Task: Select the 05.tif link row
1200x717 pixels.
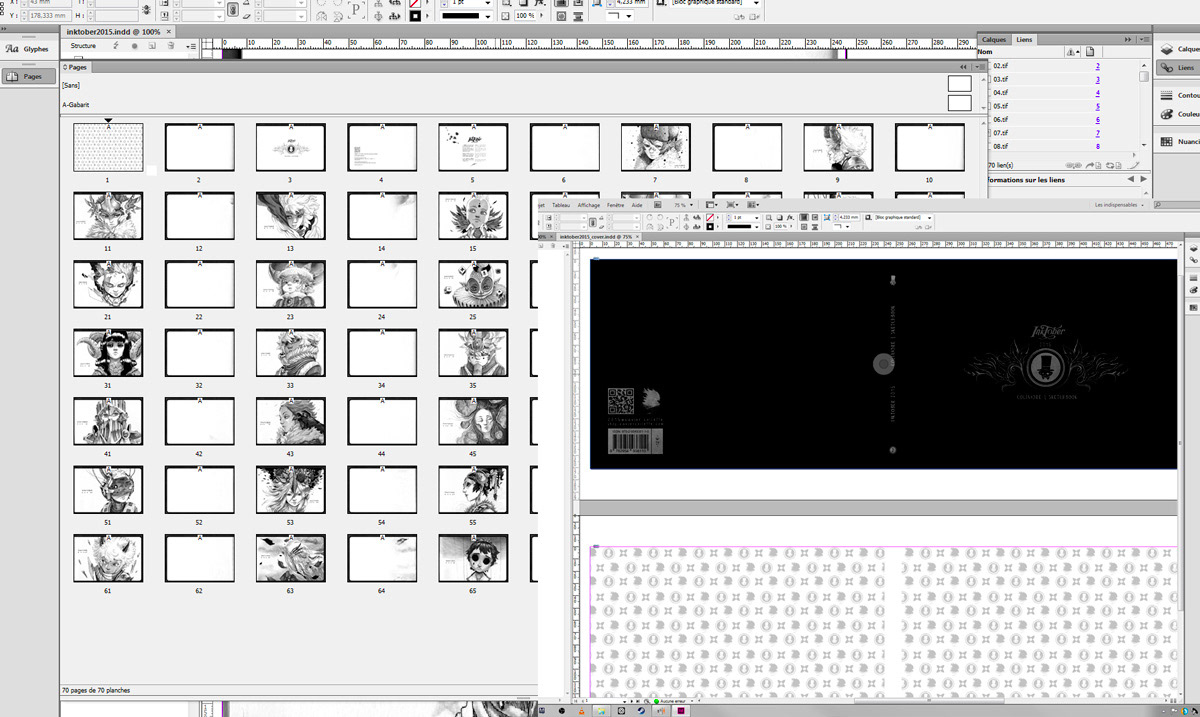Action: [1062, 106]
